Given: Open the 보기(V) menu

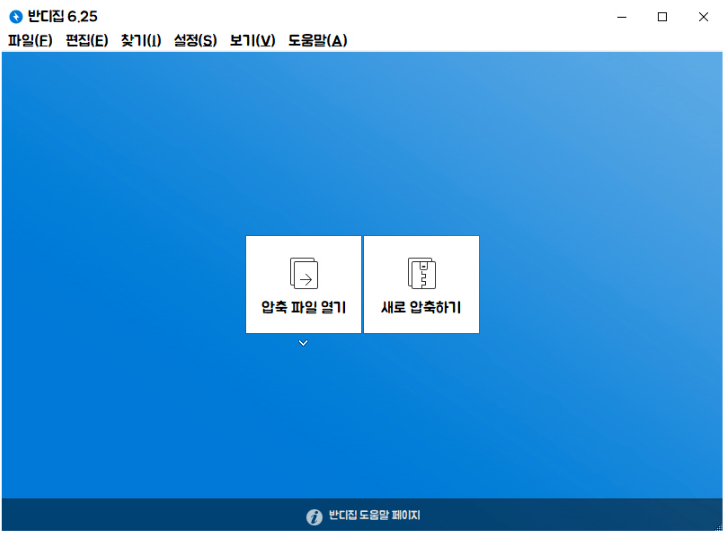Looking at the screenshot, I should 252,40.
